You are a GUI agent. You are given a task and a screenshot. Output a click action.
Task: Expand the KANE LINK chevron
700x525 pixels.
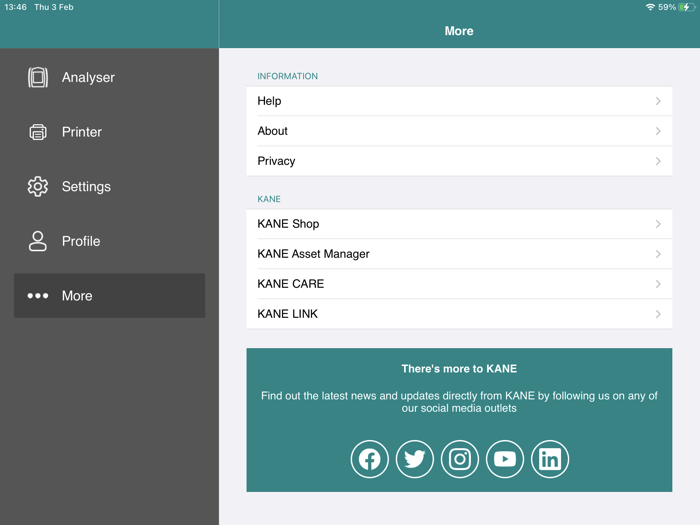658,314
